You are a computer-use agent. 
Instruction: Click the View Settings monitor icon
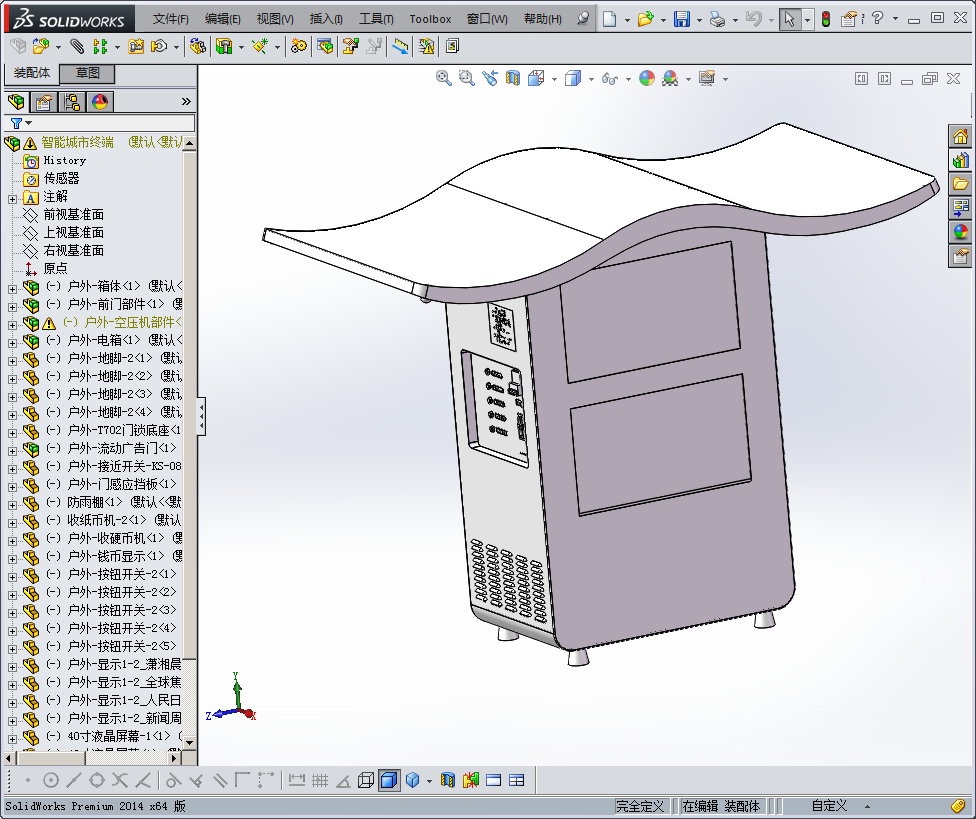point(707,78)
